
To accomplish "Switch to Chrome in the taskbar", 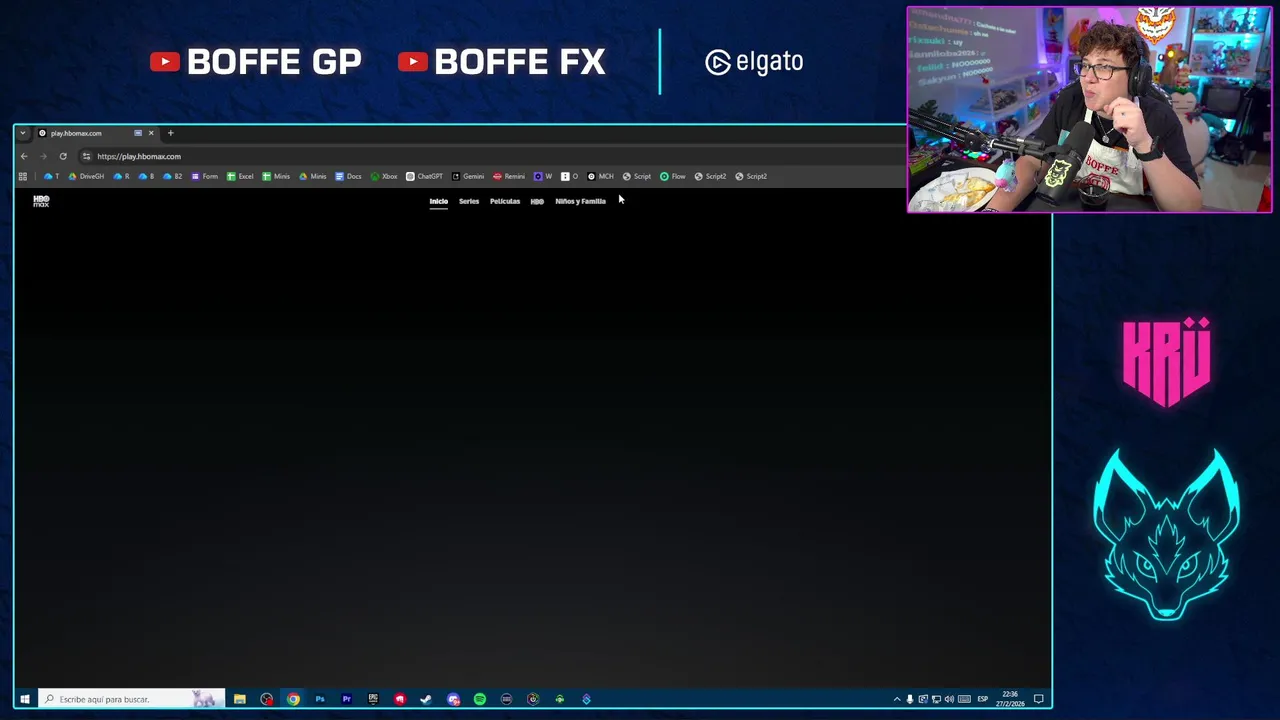I will coord(293,699).
